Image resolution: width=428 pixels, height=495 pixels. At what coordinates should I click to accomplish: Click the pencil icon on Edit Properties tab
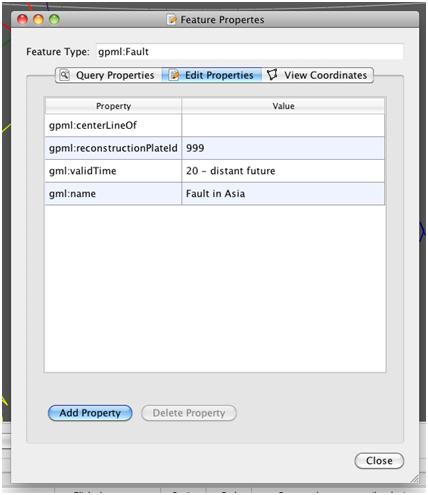174,75
